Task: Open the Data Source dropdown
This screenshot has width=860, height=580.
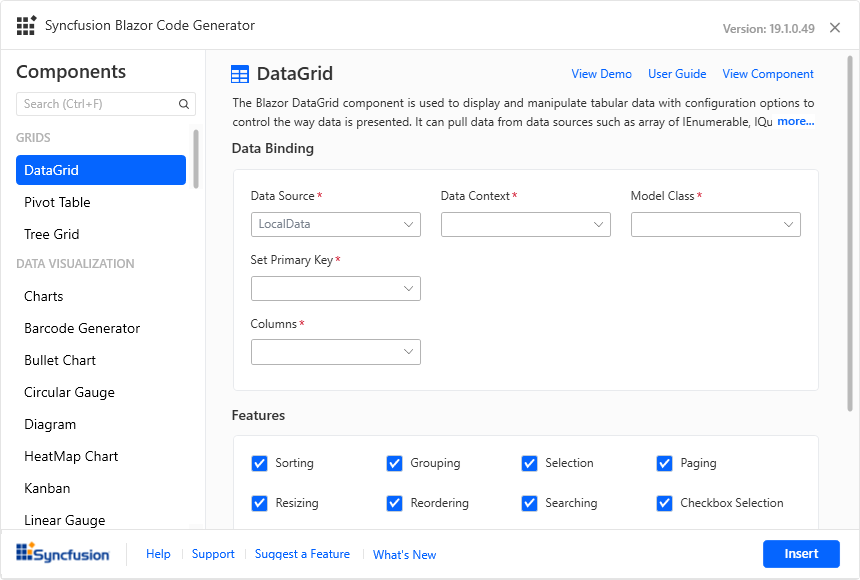Action: point(335,225)
